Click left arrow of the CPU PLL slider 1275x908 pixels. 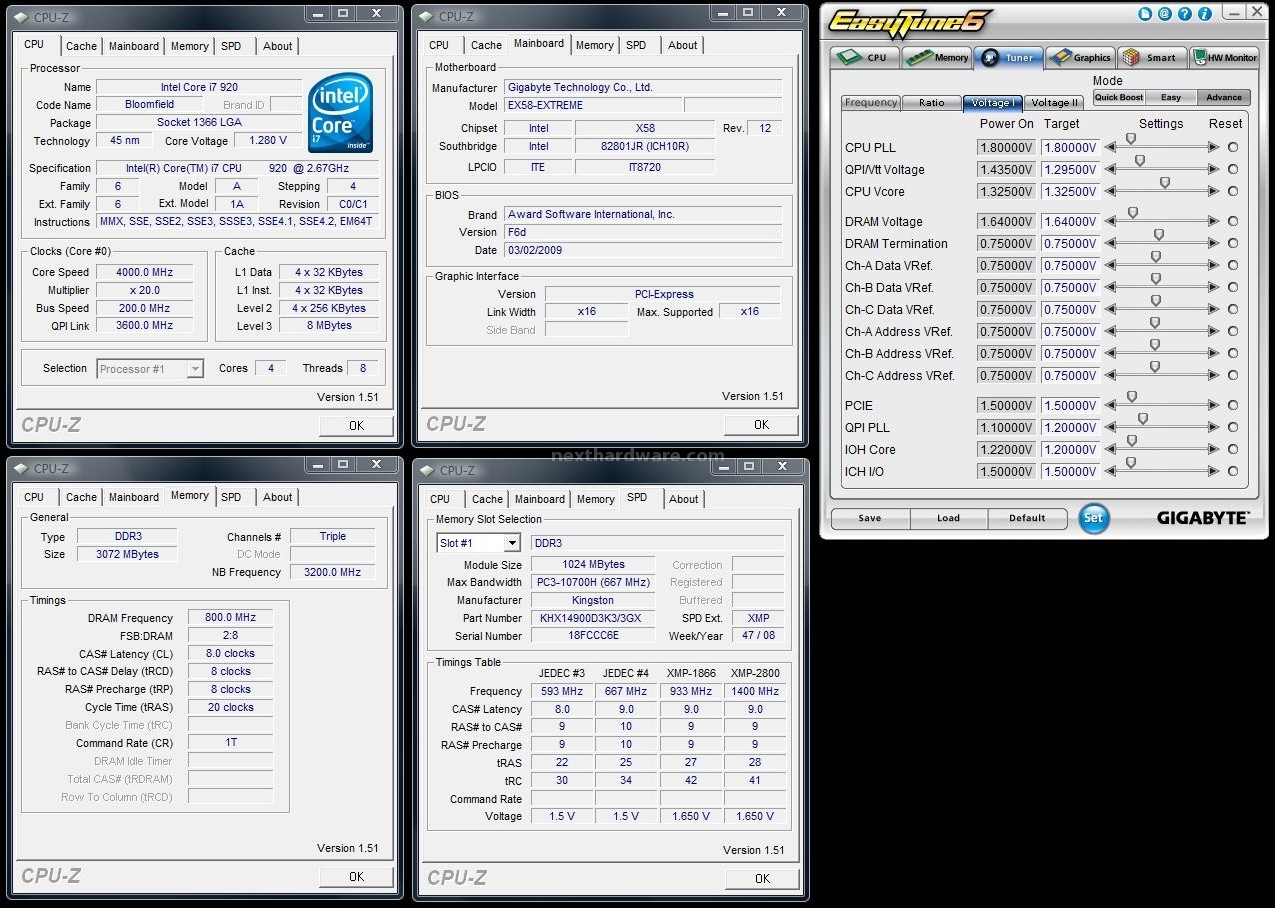click(x=1111, y=148)
